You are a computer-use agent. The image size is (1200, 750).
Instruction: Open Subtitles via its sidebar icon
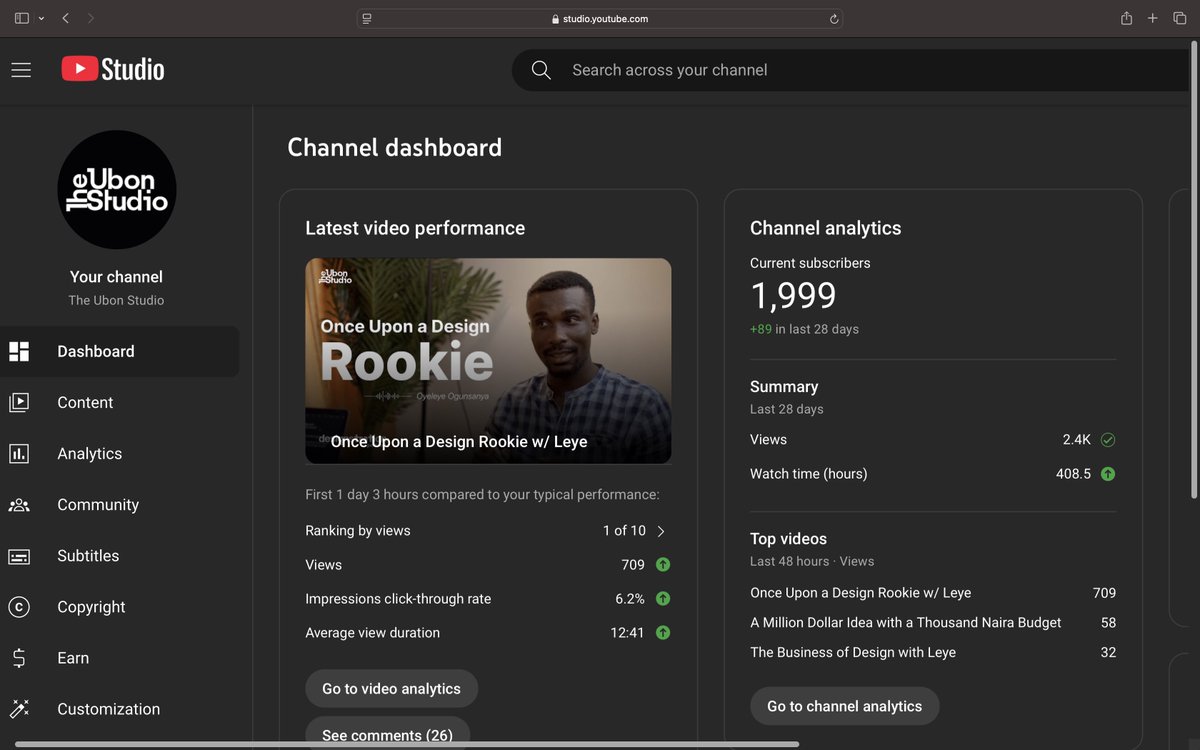tap(18, 555)
